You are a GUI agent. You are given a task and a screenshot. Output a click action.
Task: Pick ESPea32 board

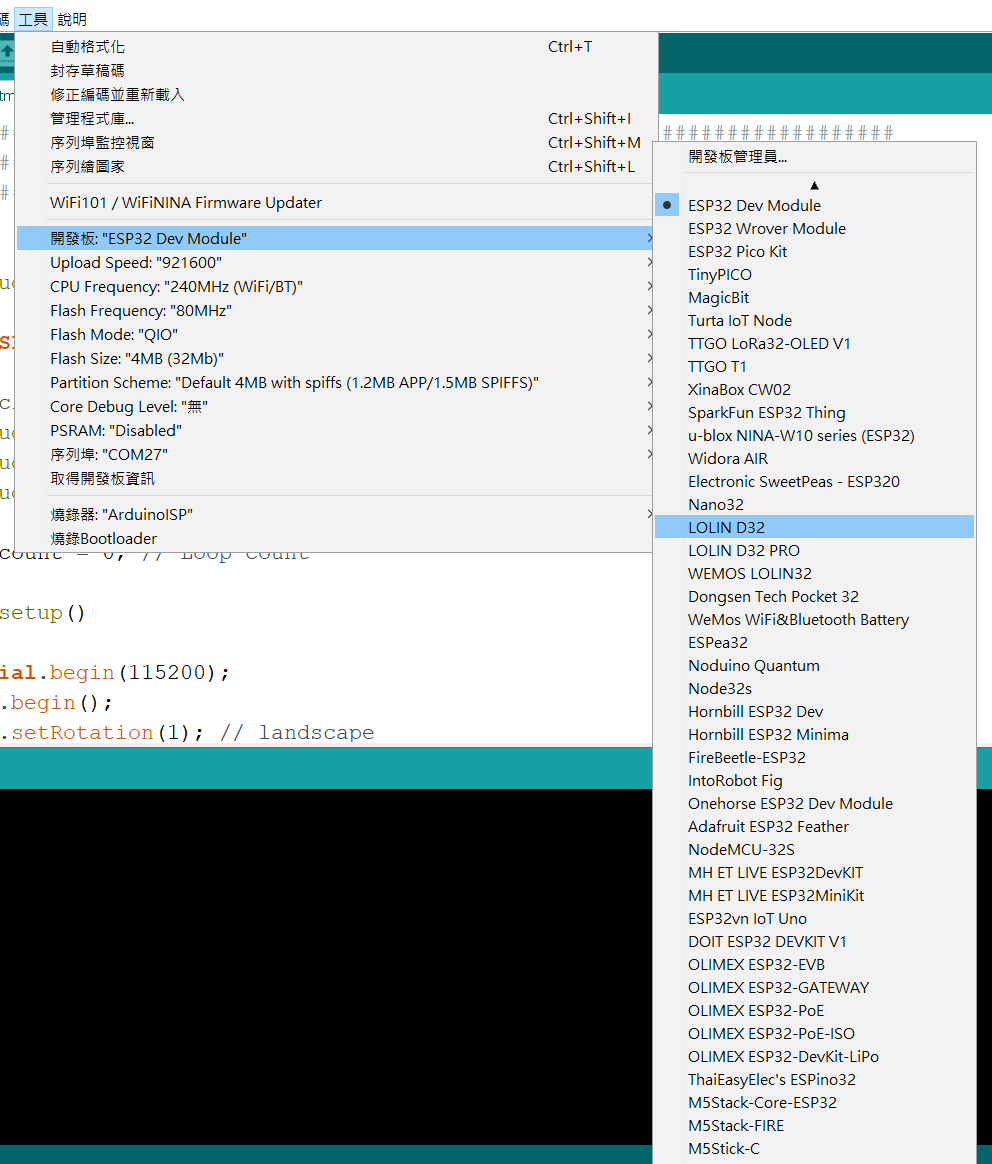(815, 643)
